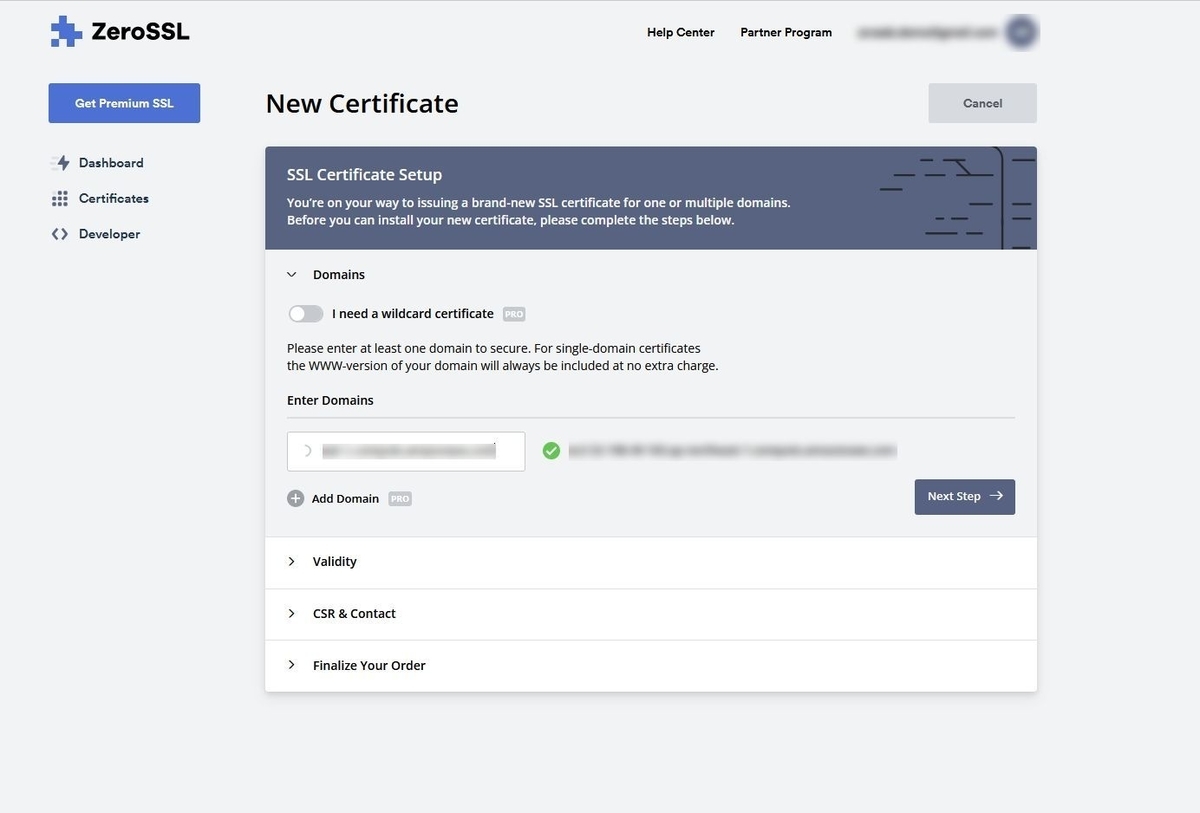Collapse the Domains section
1200x813 pixels.
(292, 274)
